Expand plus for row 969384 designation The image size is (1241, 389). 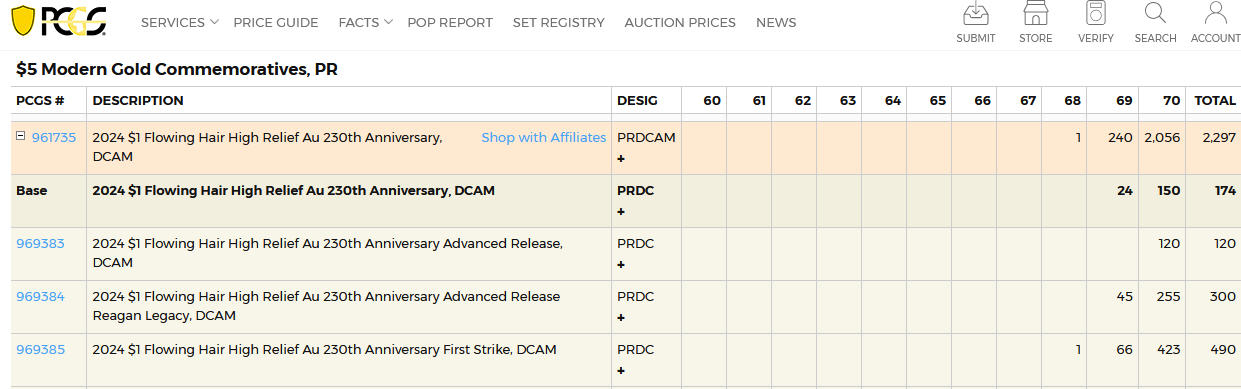pyautogui.click(x=621, y=317)
